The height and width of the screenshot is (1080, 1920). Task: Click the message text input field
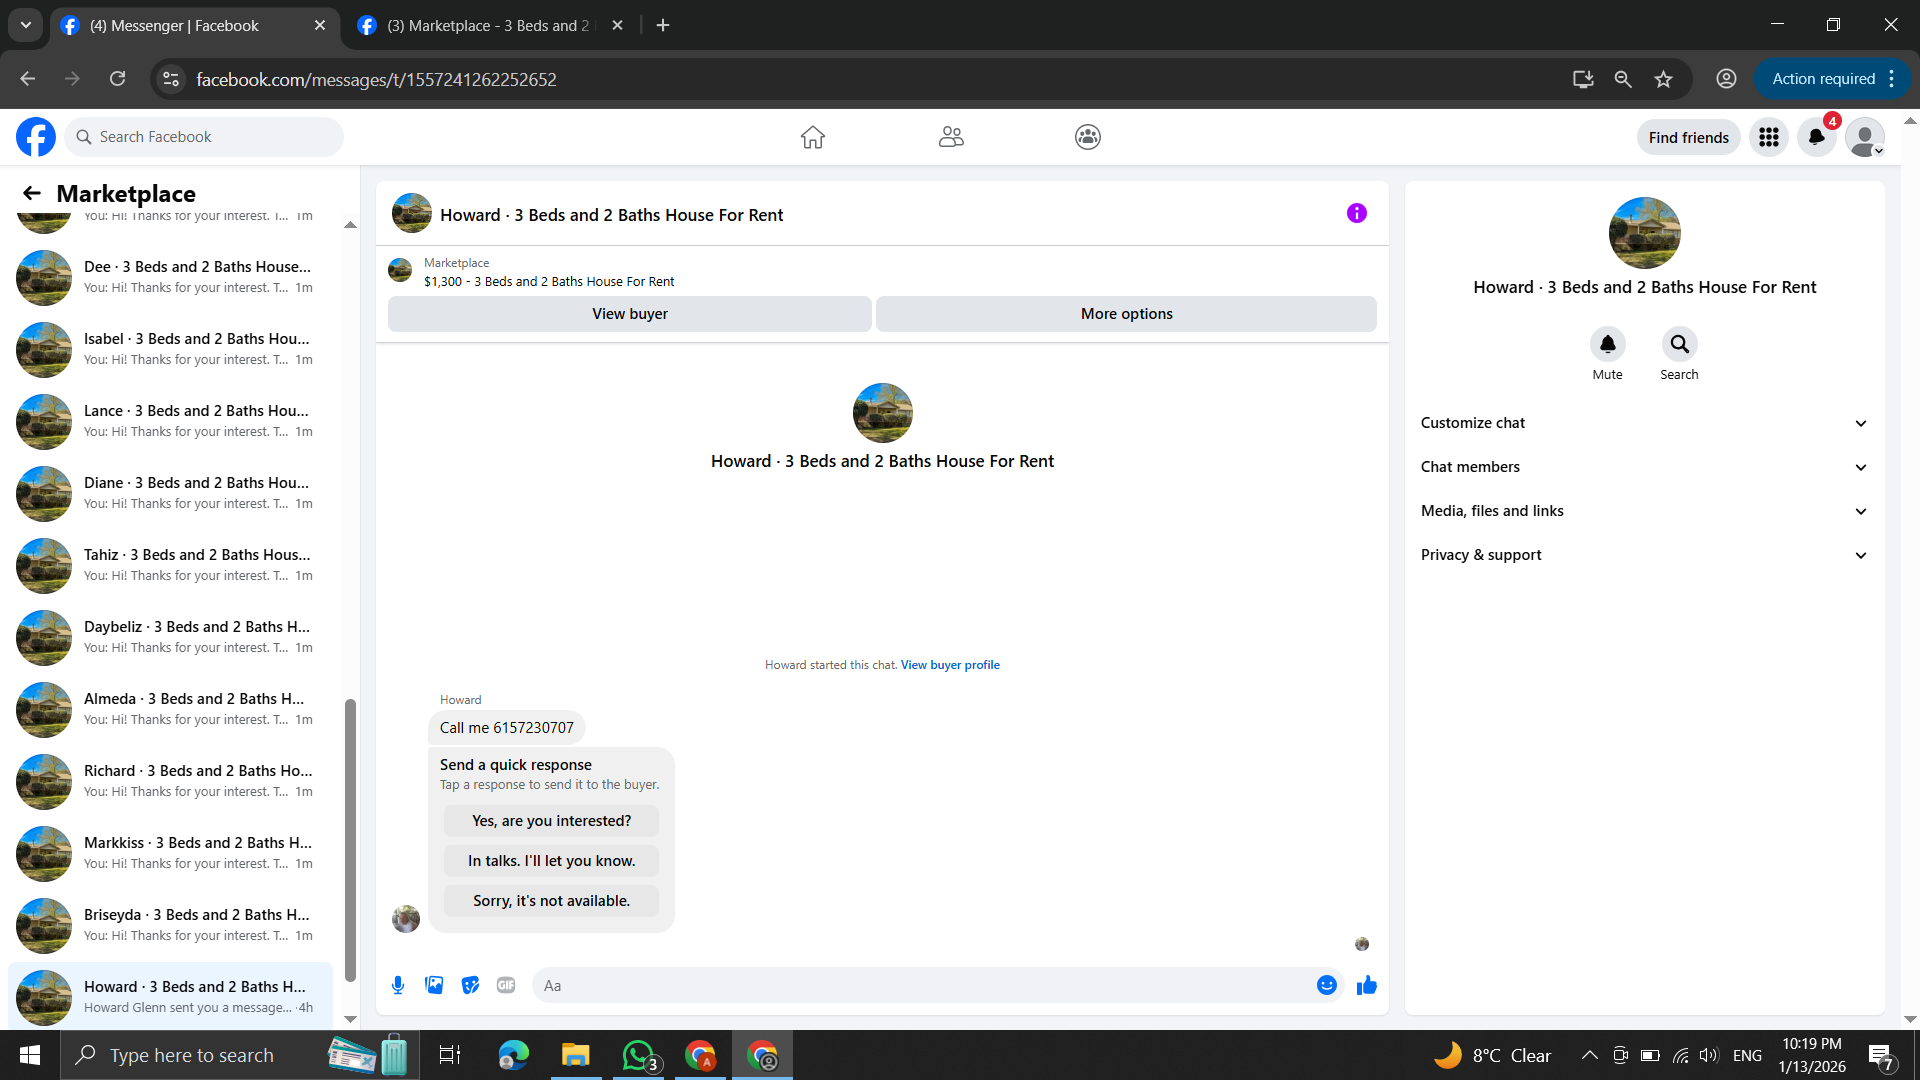pos(920,985)
